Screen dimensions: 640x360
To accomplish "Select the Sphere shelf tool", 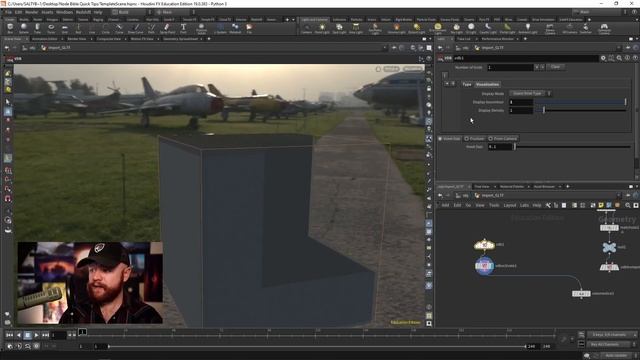I will 24,28.
